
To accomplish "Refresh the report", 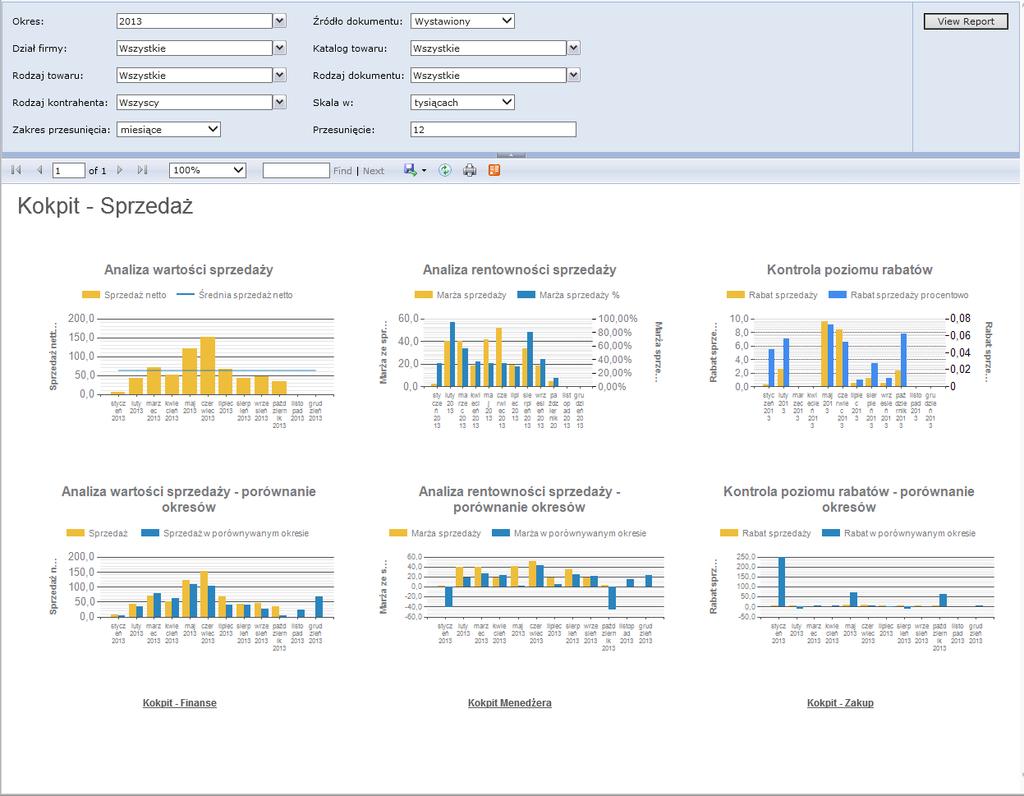I will [445, 170].
